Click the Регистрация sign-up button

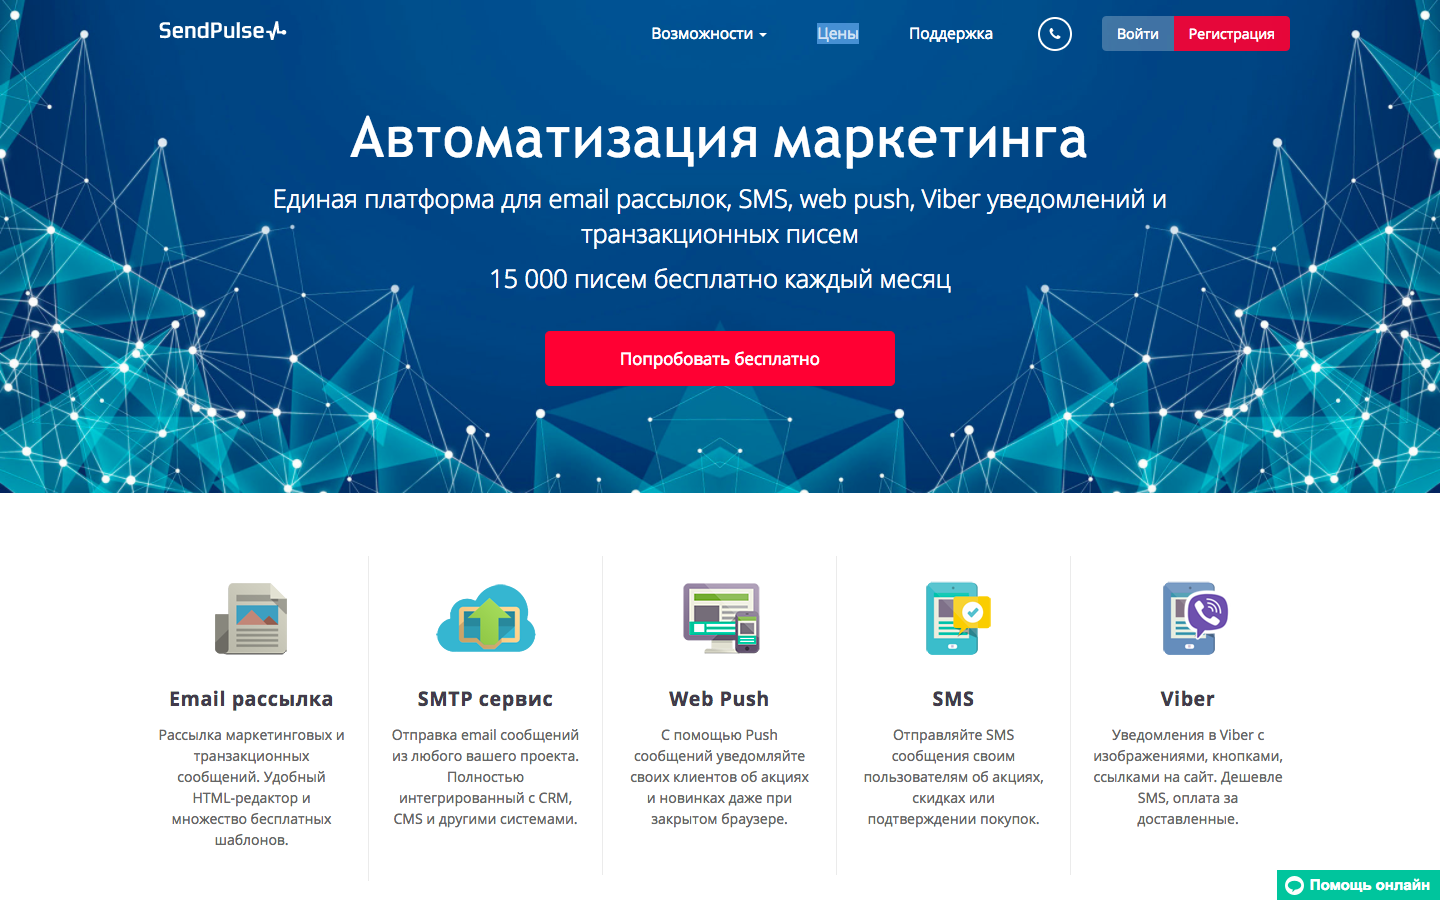1232,34
